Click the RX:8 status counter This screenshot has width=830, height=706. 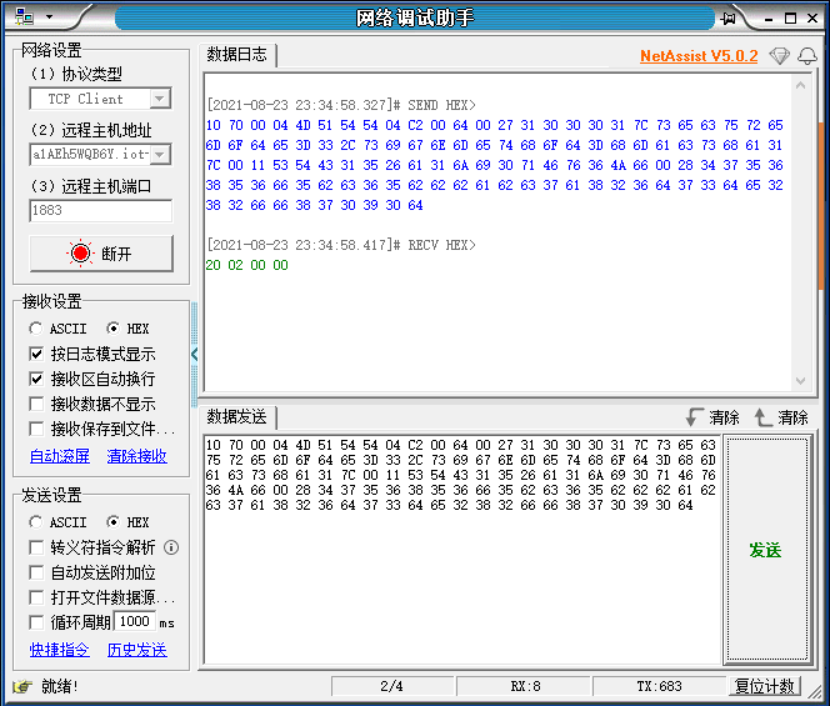tap(524, 686)
